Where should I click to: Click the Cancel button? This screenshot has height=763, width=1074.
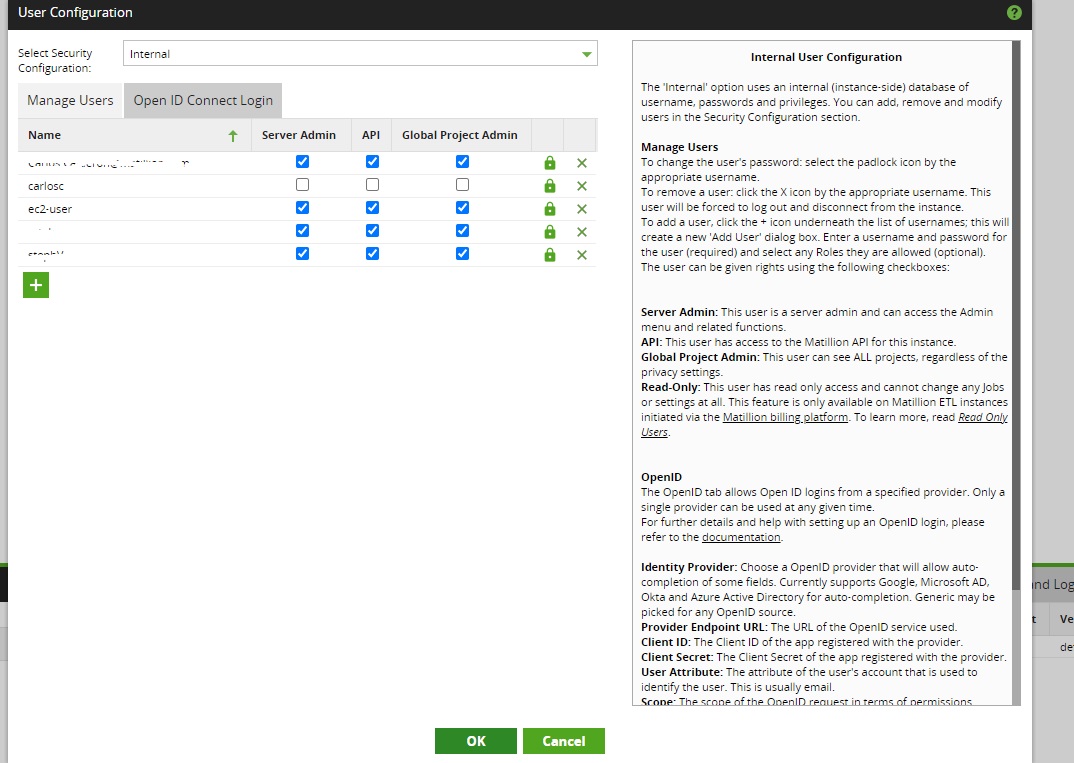pos(564,741)
